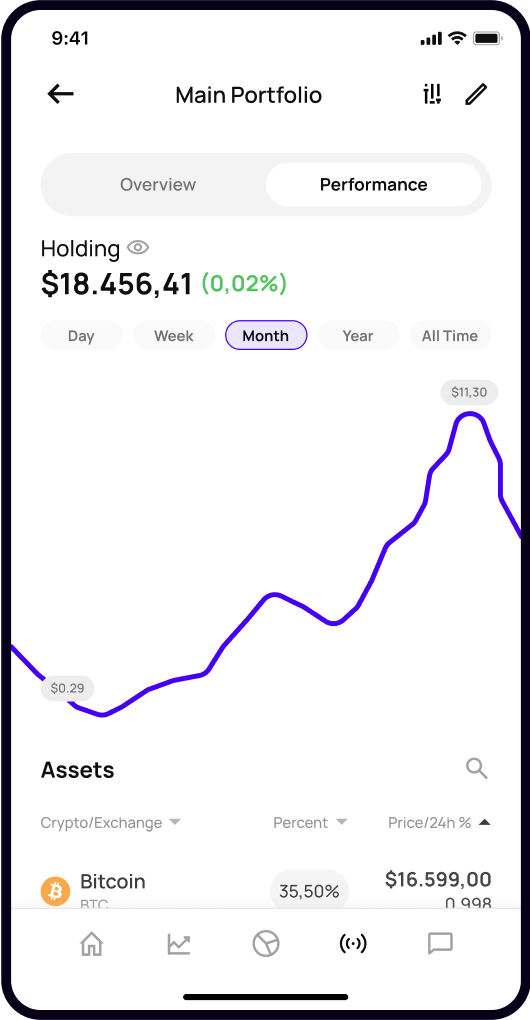Search assets with the magnifier icon
This screenshot has width=530, height=1020.
(x=477, y=768)
